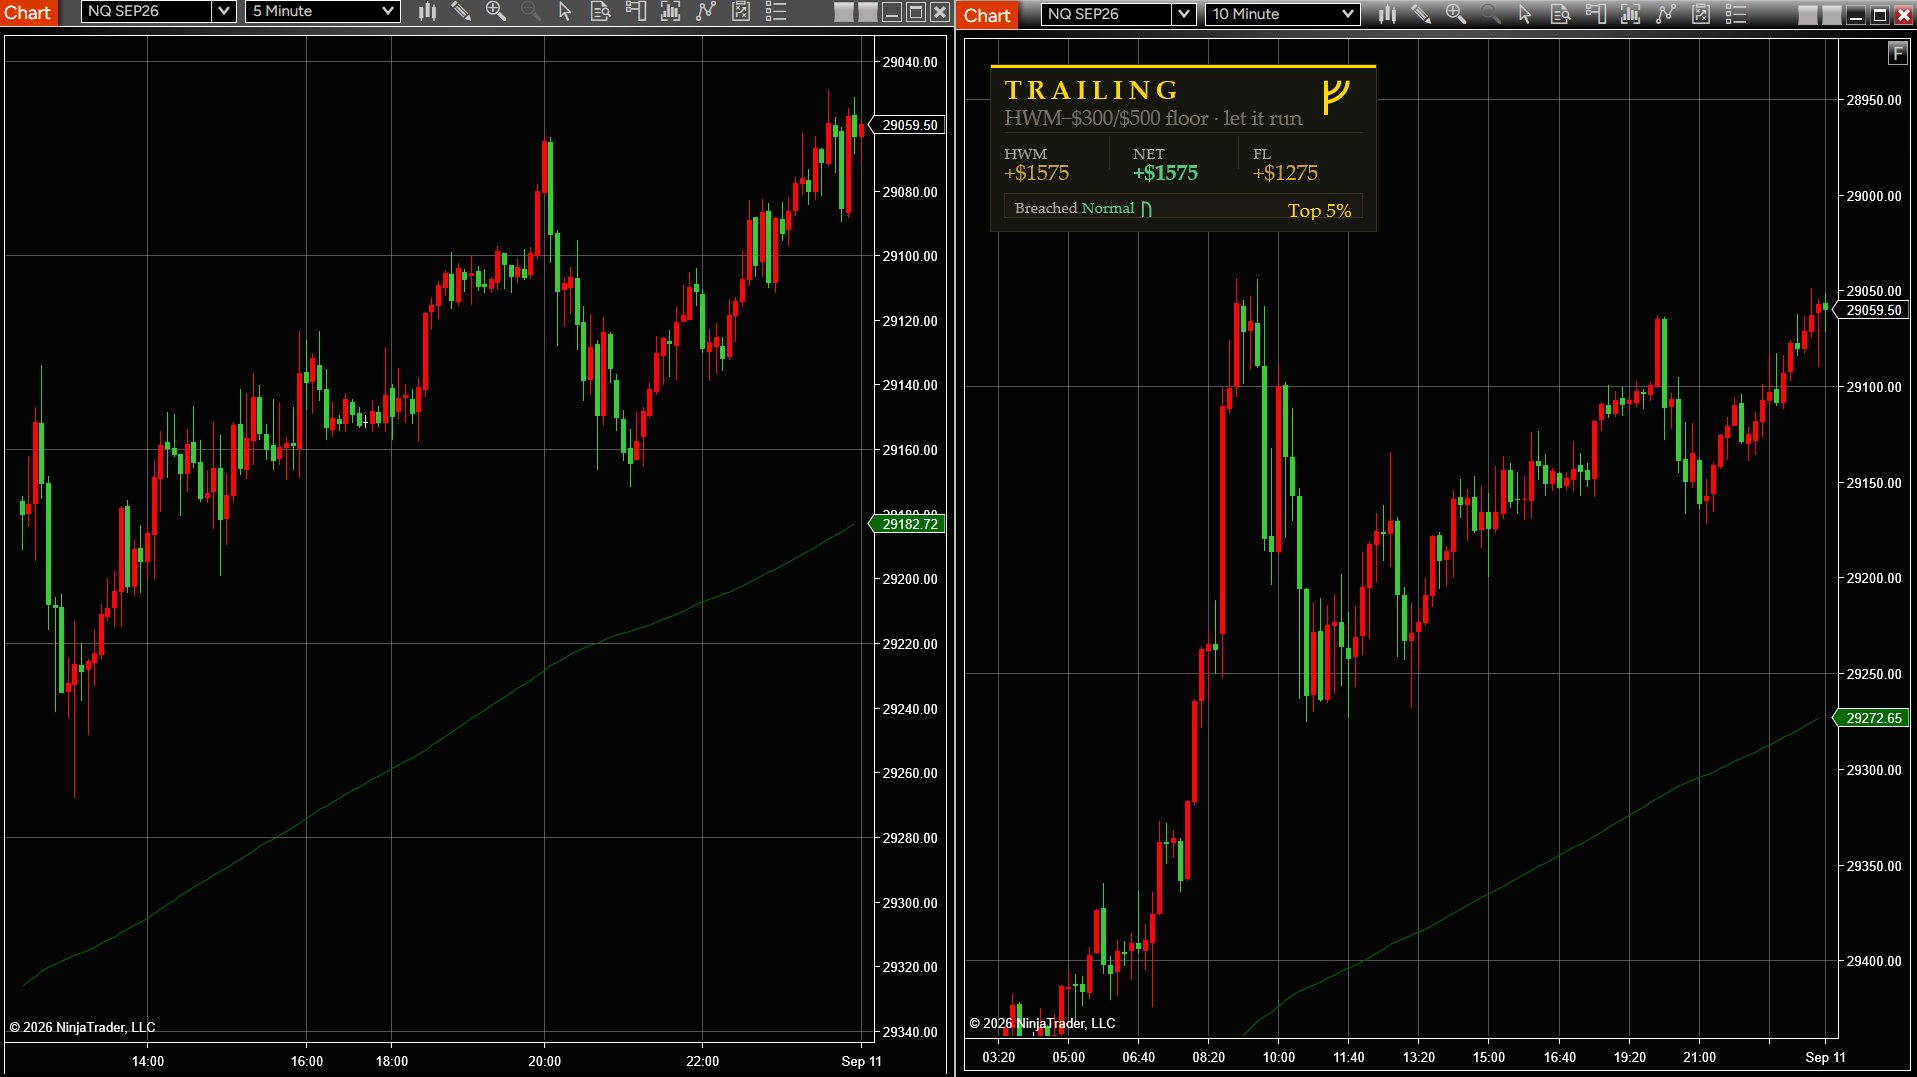Click the Chart tab of left window
Viewport: 1917px width, 1077px height.
28,12
